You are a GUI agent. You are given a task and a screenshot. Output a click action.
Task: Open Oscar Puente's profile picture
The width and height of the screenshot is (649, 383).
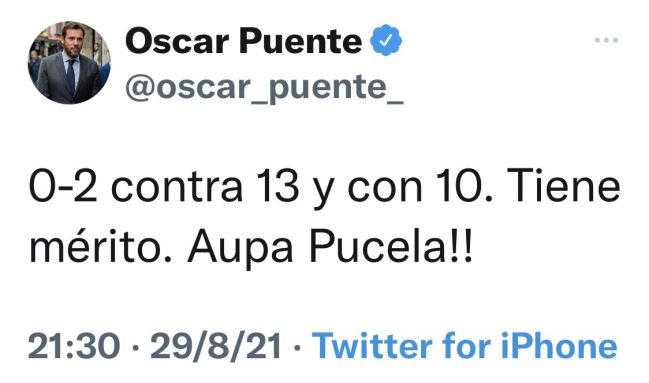point(69,63)
